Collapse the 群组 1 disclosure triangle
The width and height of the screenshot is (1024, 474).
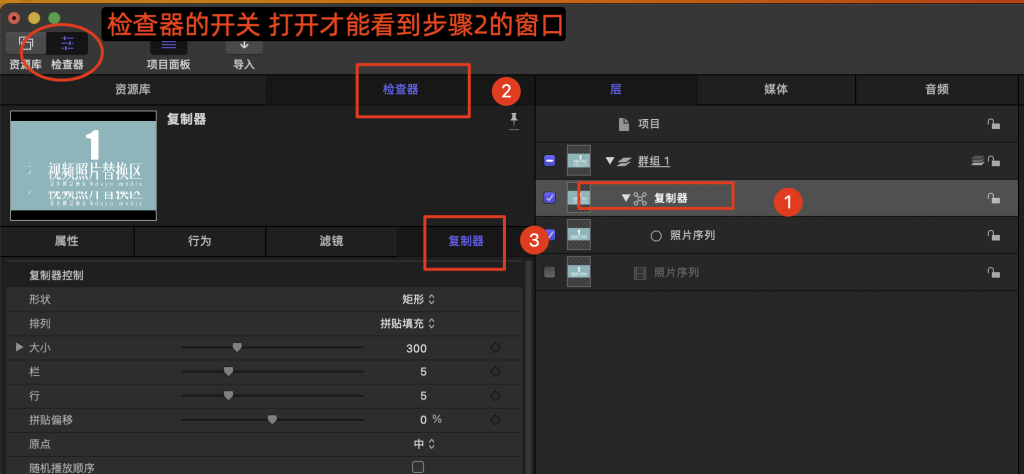tap(609, 161)
